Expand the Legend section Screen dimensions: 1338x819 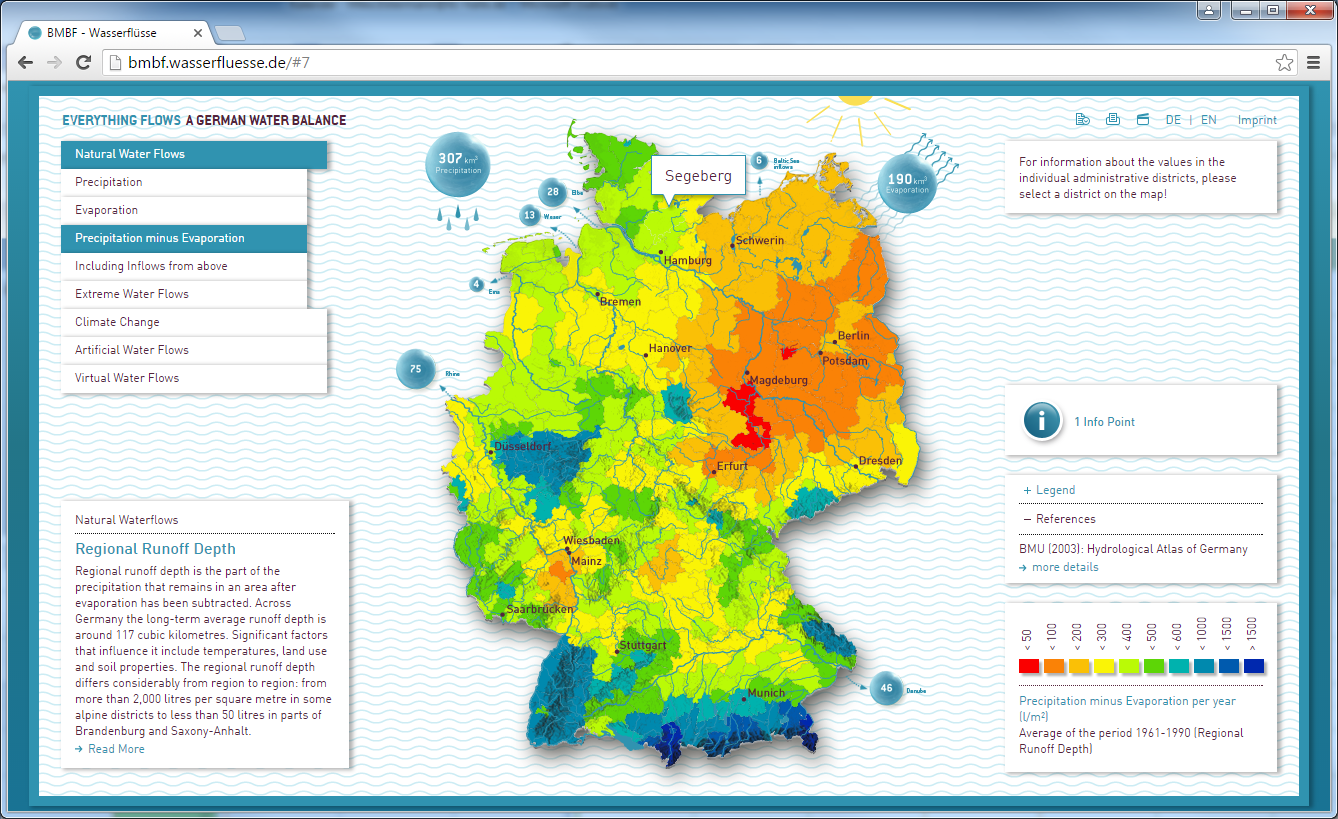[1049, 490]
